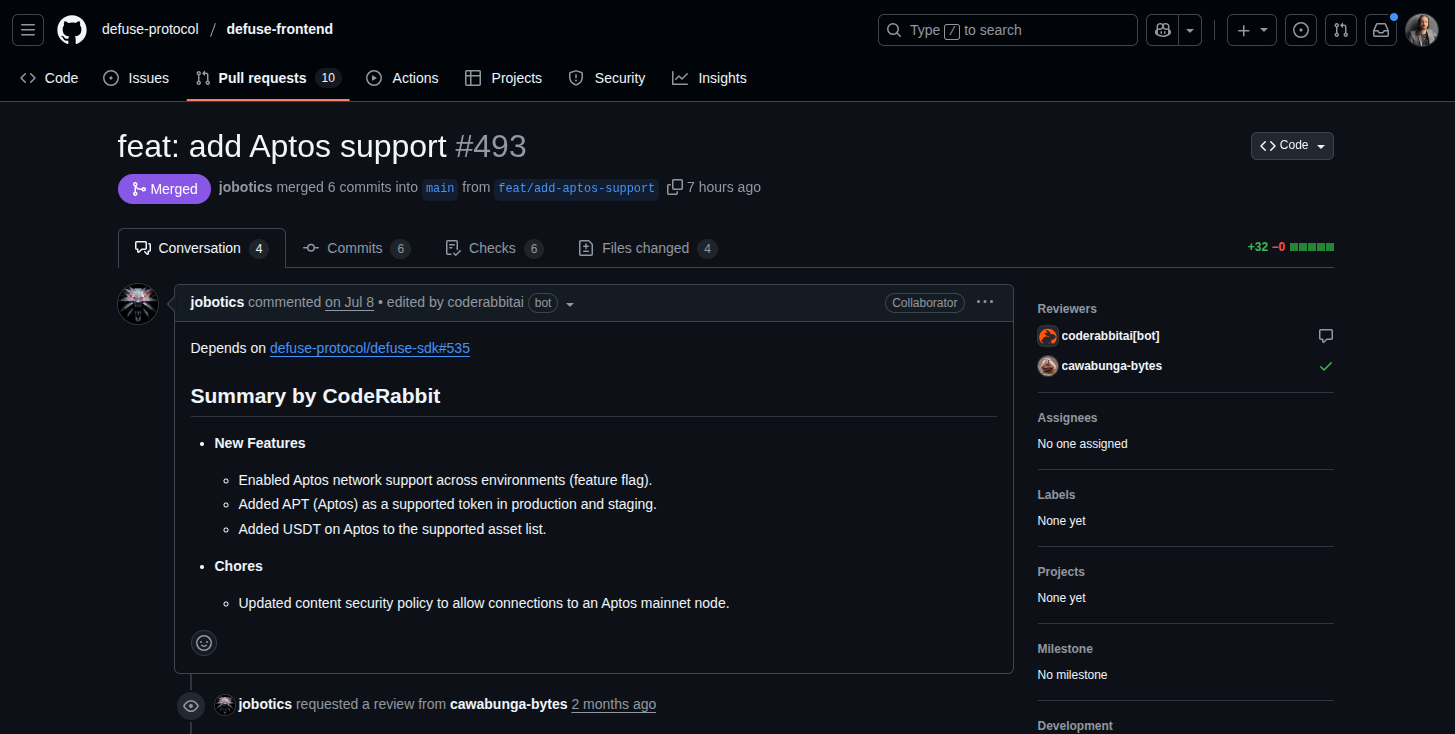
Task: Open the '2 months ago' timestamp
Action: tap(614, 704)
